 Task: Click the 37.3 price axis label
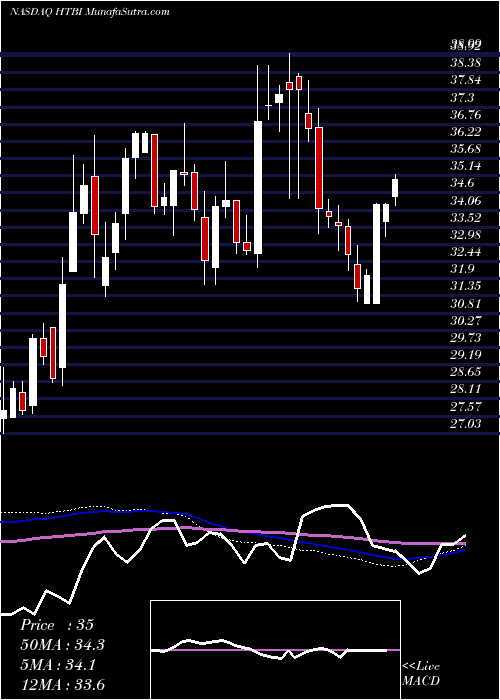(463, 97)
